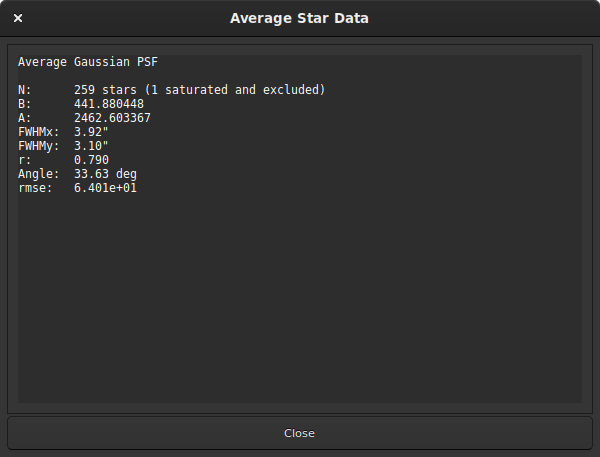
Task: Place cursor on A value 2462.603367
Action: click(112, 118)
